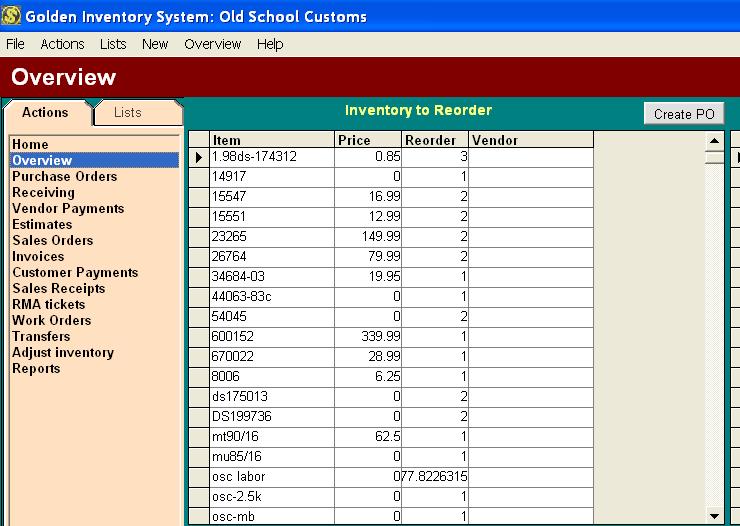Go to Home in sidebar
Screen dimensions: 740x526
[x=94, y=144]
